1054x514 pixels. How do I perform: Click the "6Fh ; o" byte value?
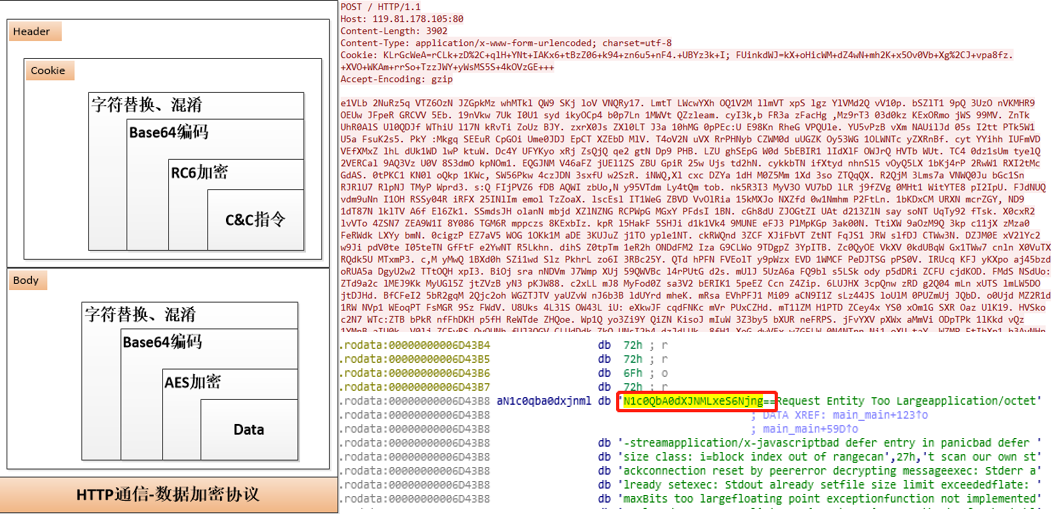[644, 373]
